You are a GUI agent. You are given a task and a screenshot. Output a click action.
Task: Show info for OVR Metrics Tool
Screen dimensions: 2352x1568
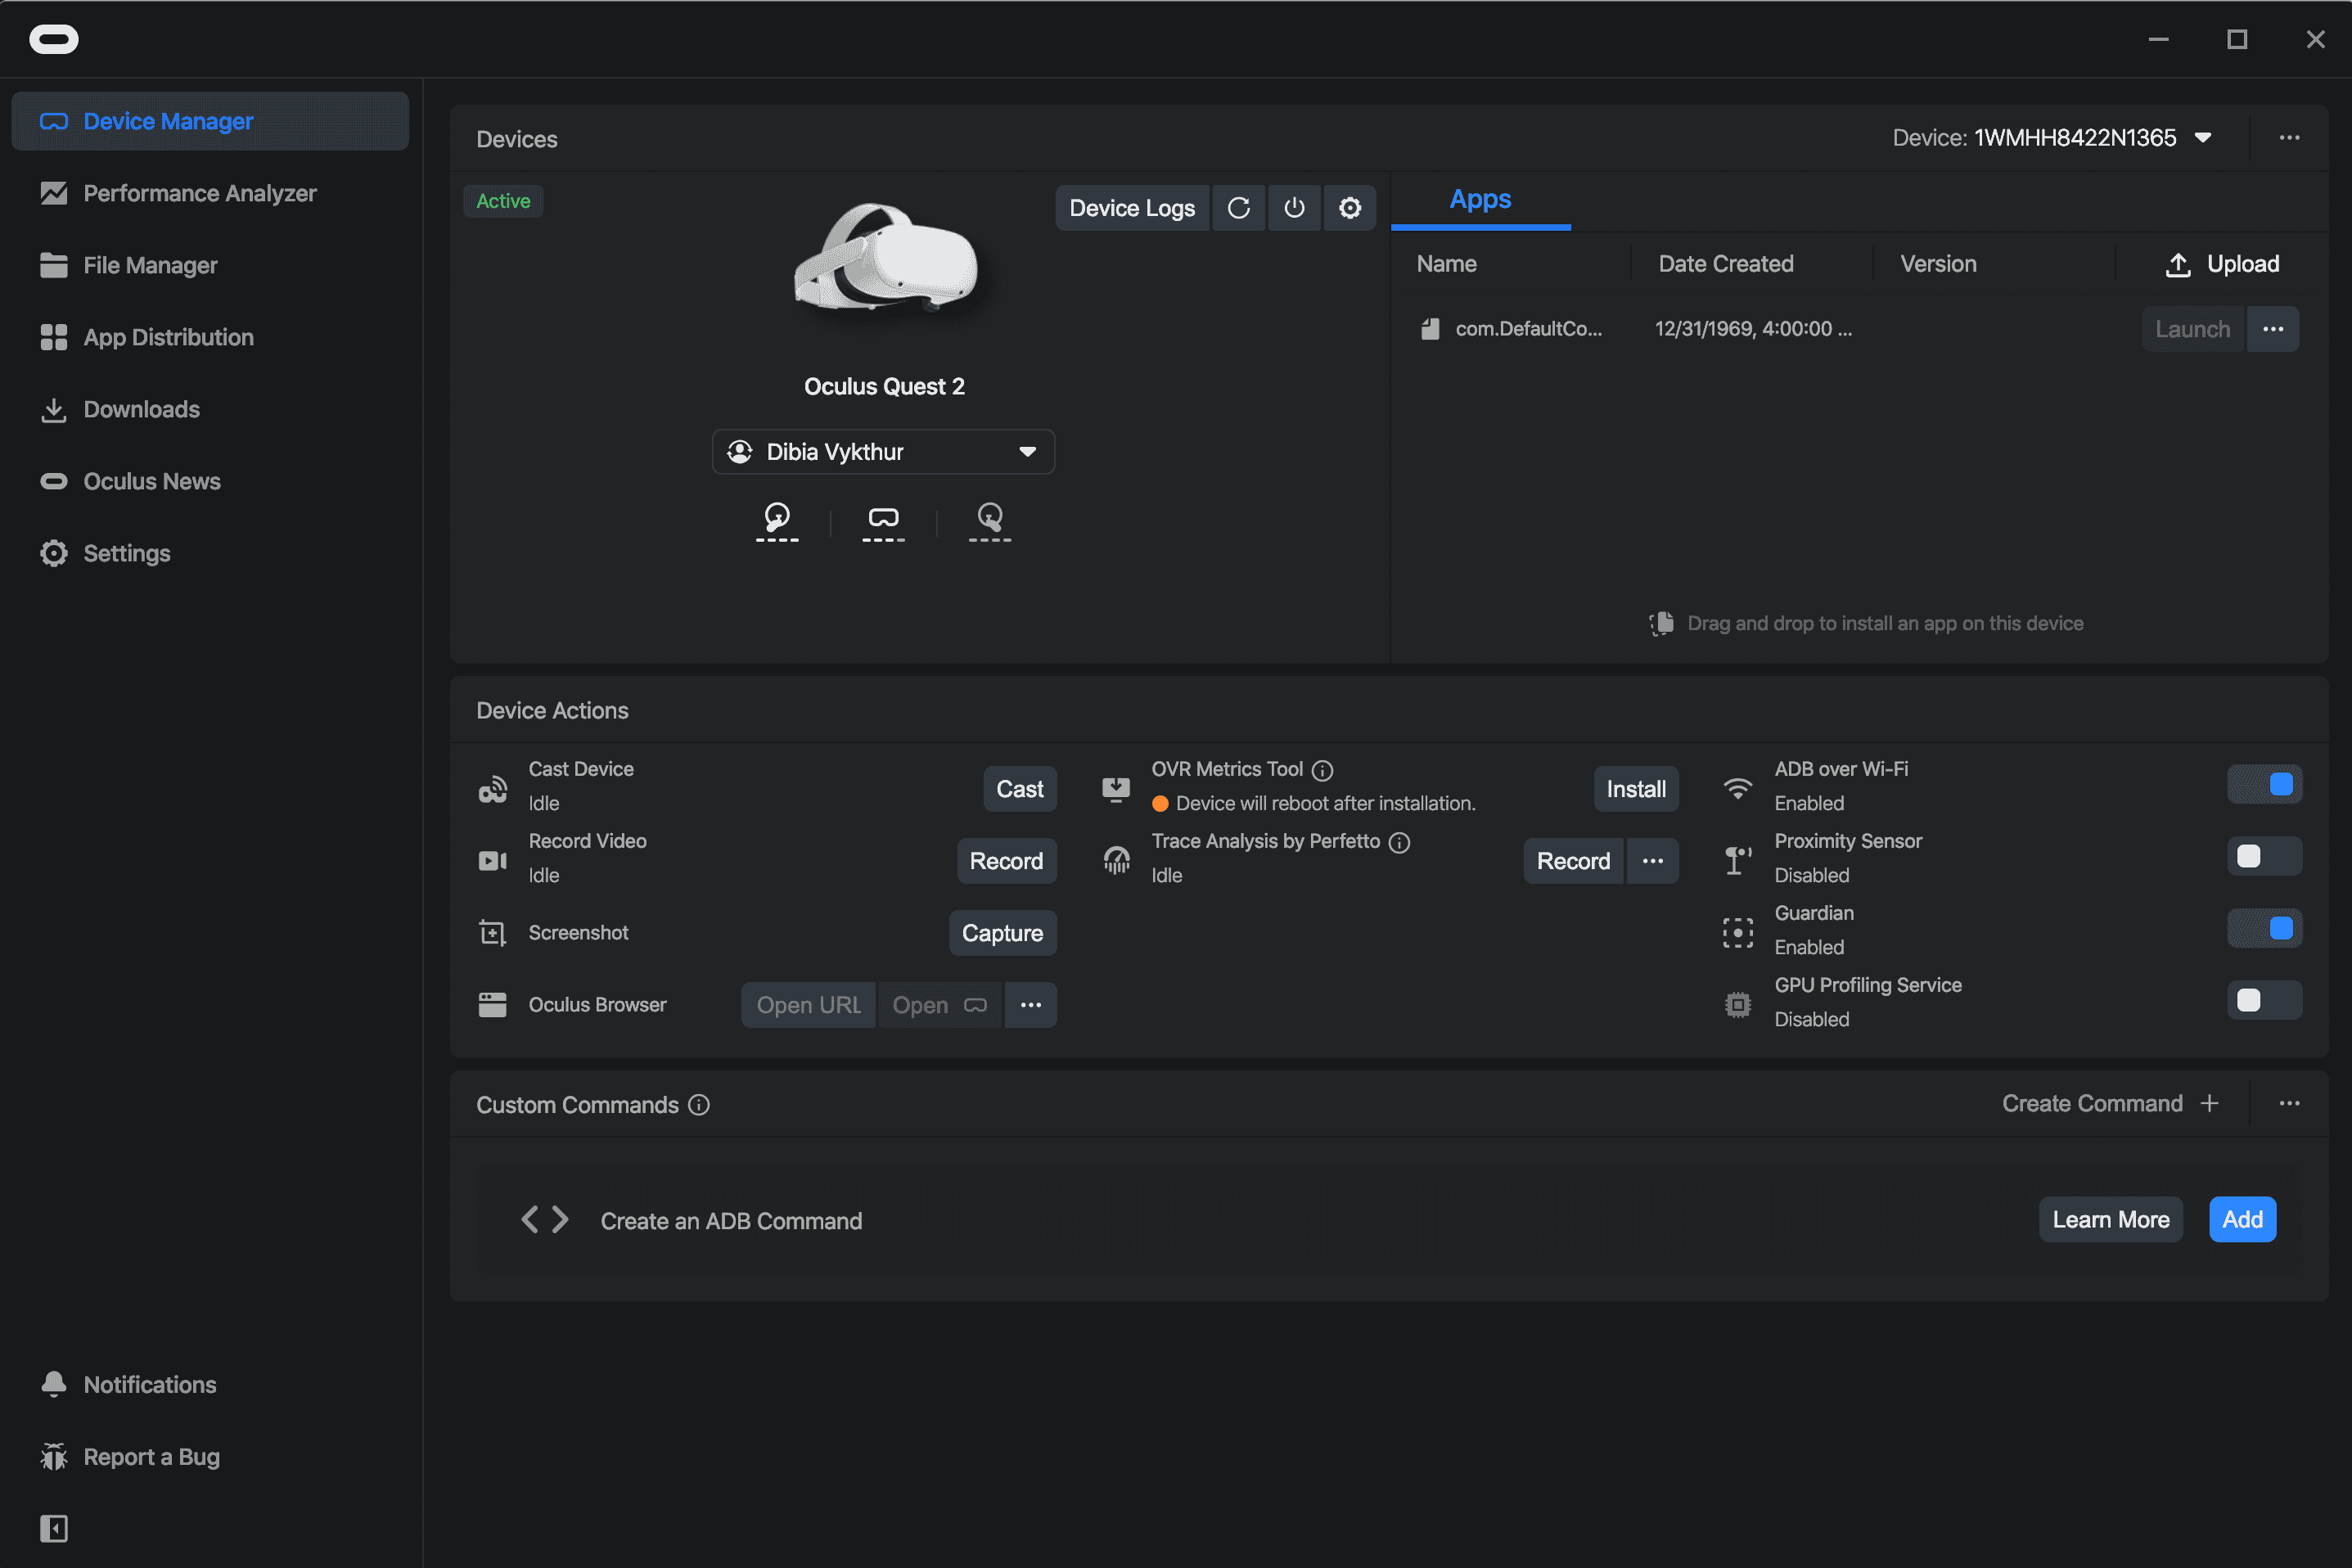click(x=1323, y=770)
